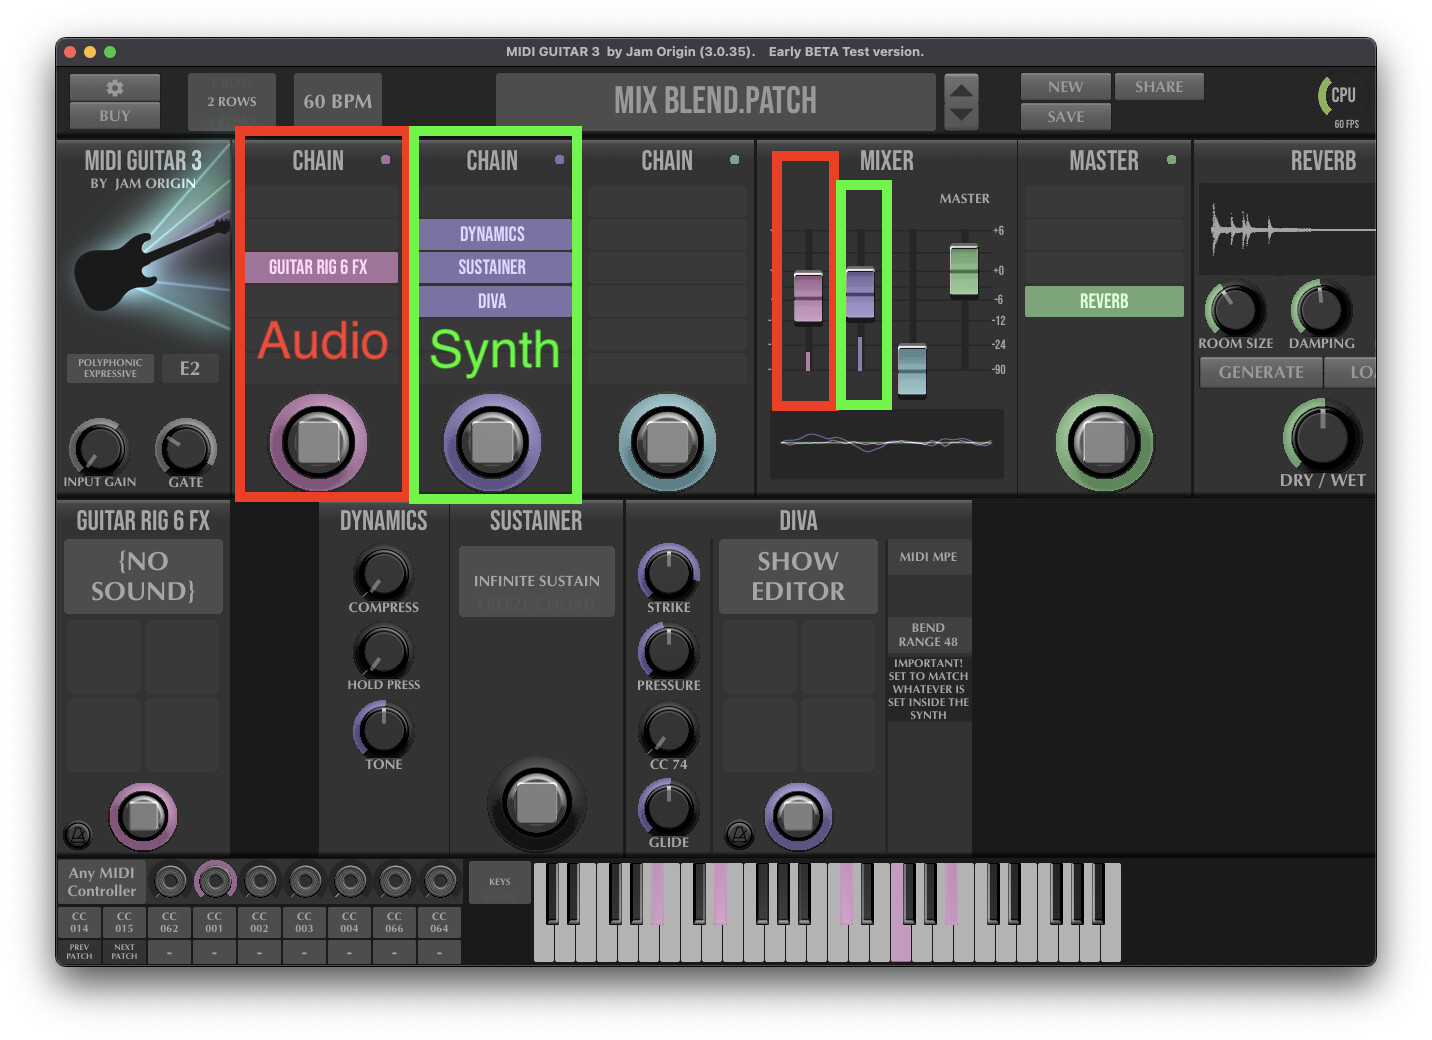Click the Compress knob in Dynamics
The height and width of the screenshot is (1040, 1432).
pos(382,574)
